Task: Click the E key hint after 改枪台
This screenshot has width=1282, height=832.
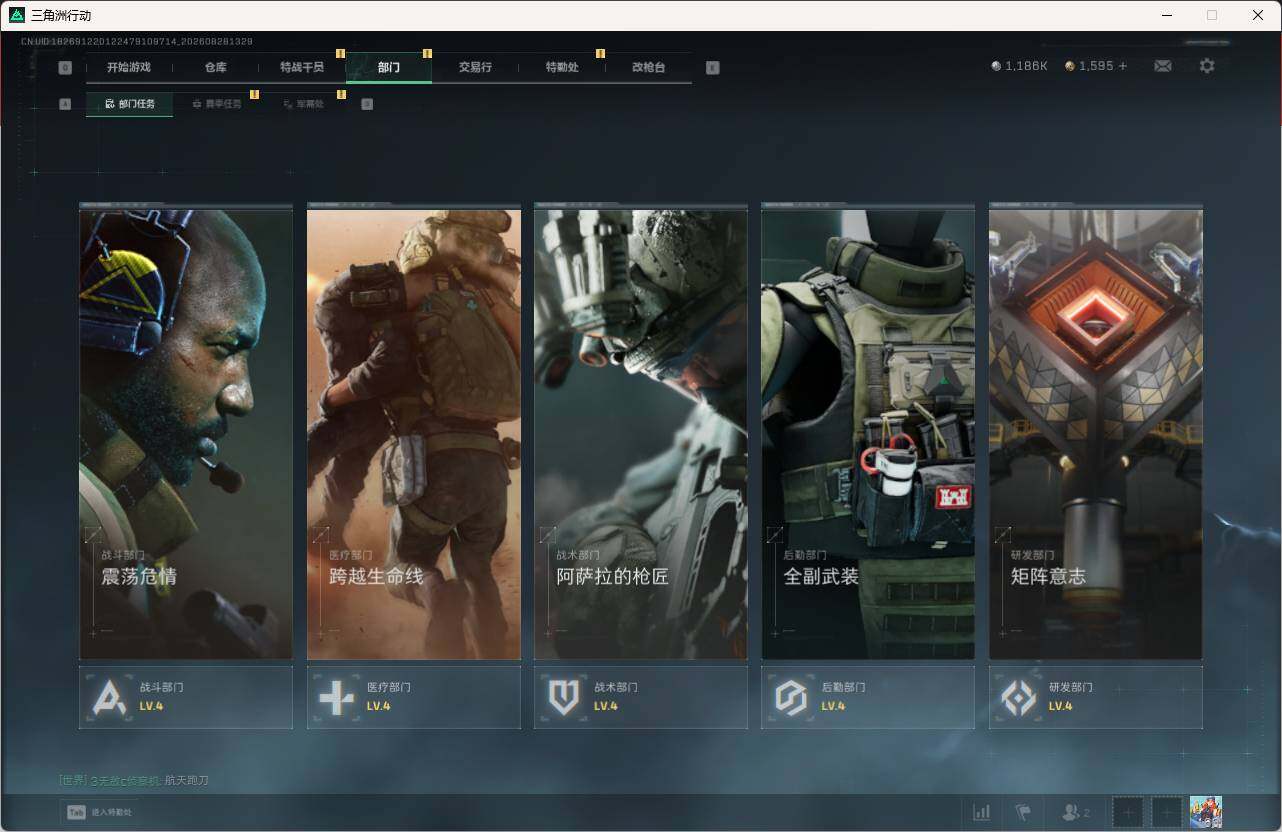Action: (712, 68)
